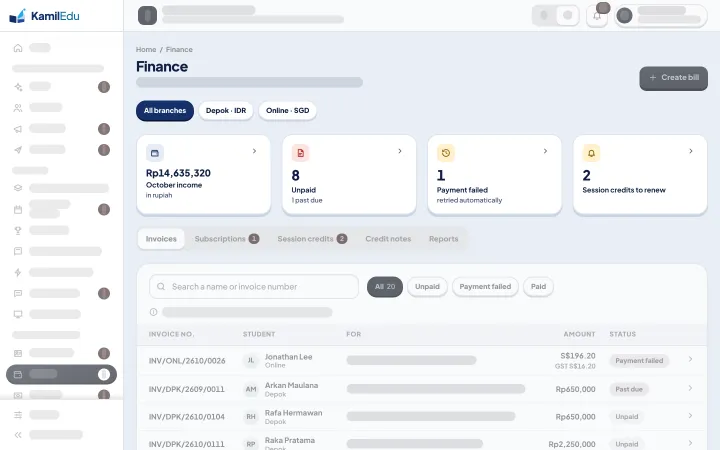Click the Payment failed status badge
The height and width of the screenshot is (450, 720).
(x=639, y=361)
